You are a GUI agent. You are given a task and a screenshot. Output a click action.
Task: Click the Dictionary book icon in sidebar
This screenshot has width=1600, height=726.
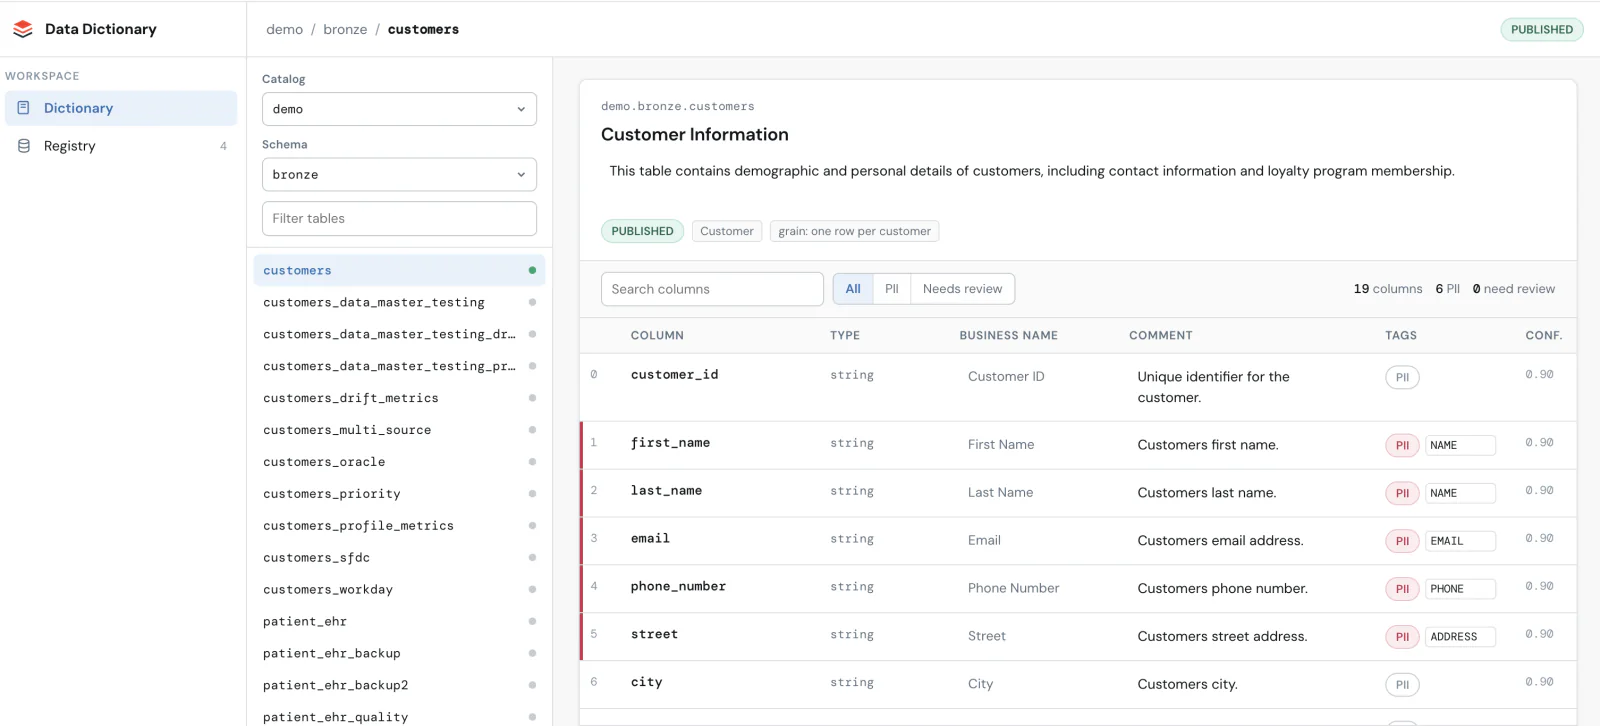pos(24,108)
